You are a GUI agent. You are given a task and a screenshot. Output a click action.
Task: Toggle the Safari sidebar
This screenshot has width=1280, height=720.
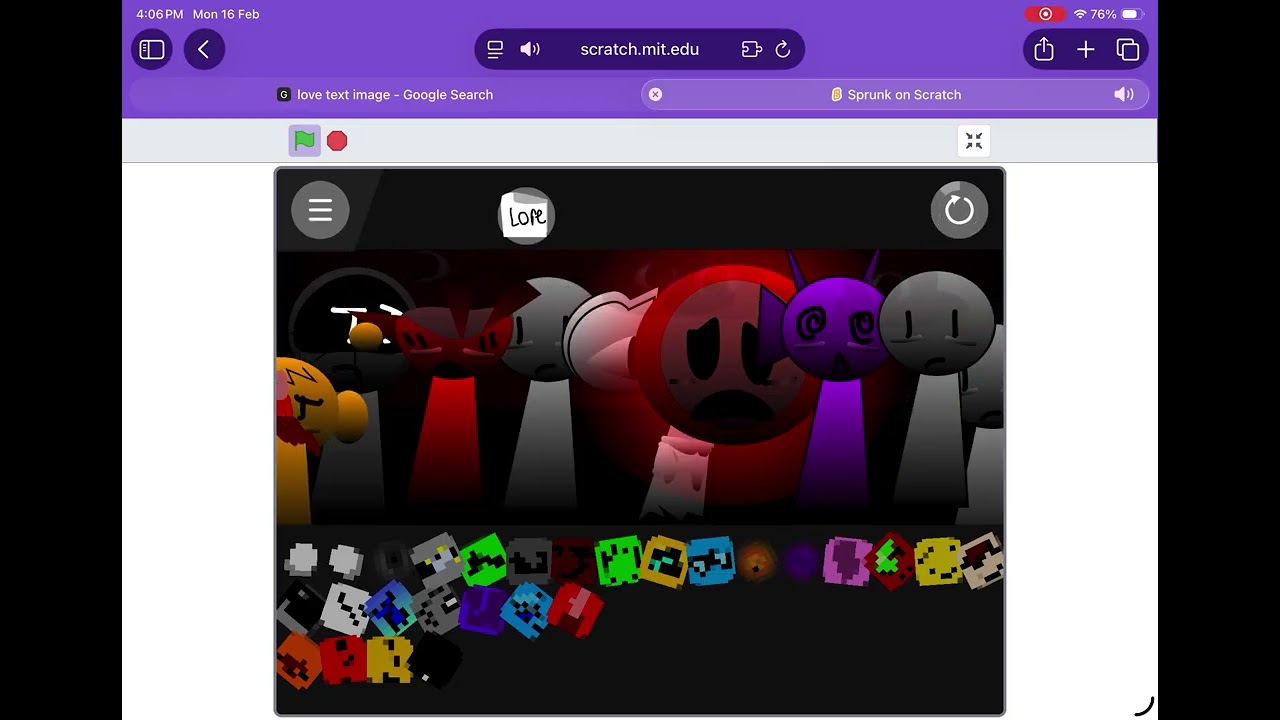pyautogui.click(x=152, y=49)
